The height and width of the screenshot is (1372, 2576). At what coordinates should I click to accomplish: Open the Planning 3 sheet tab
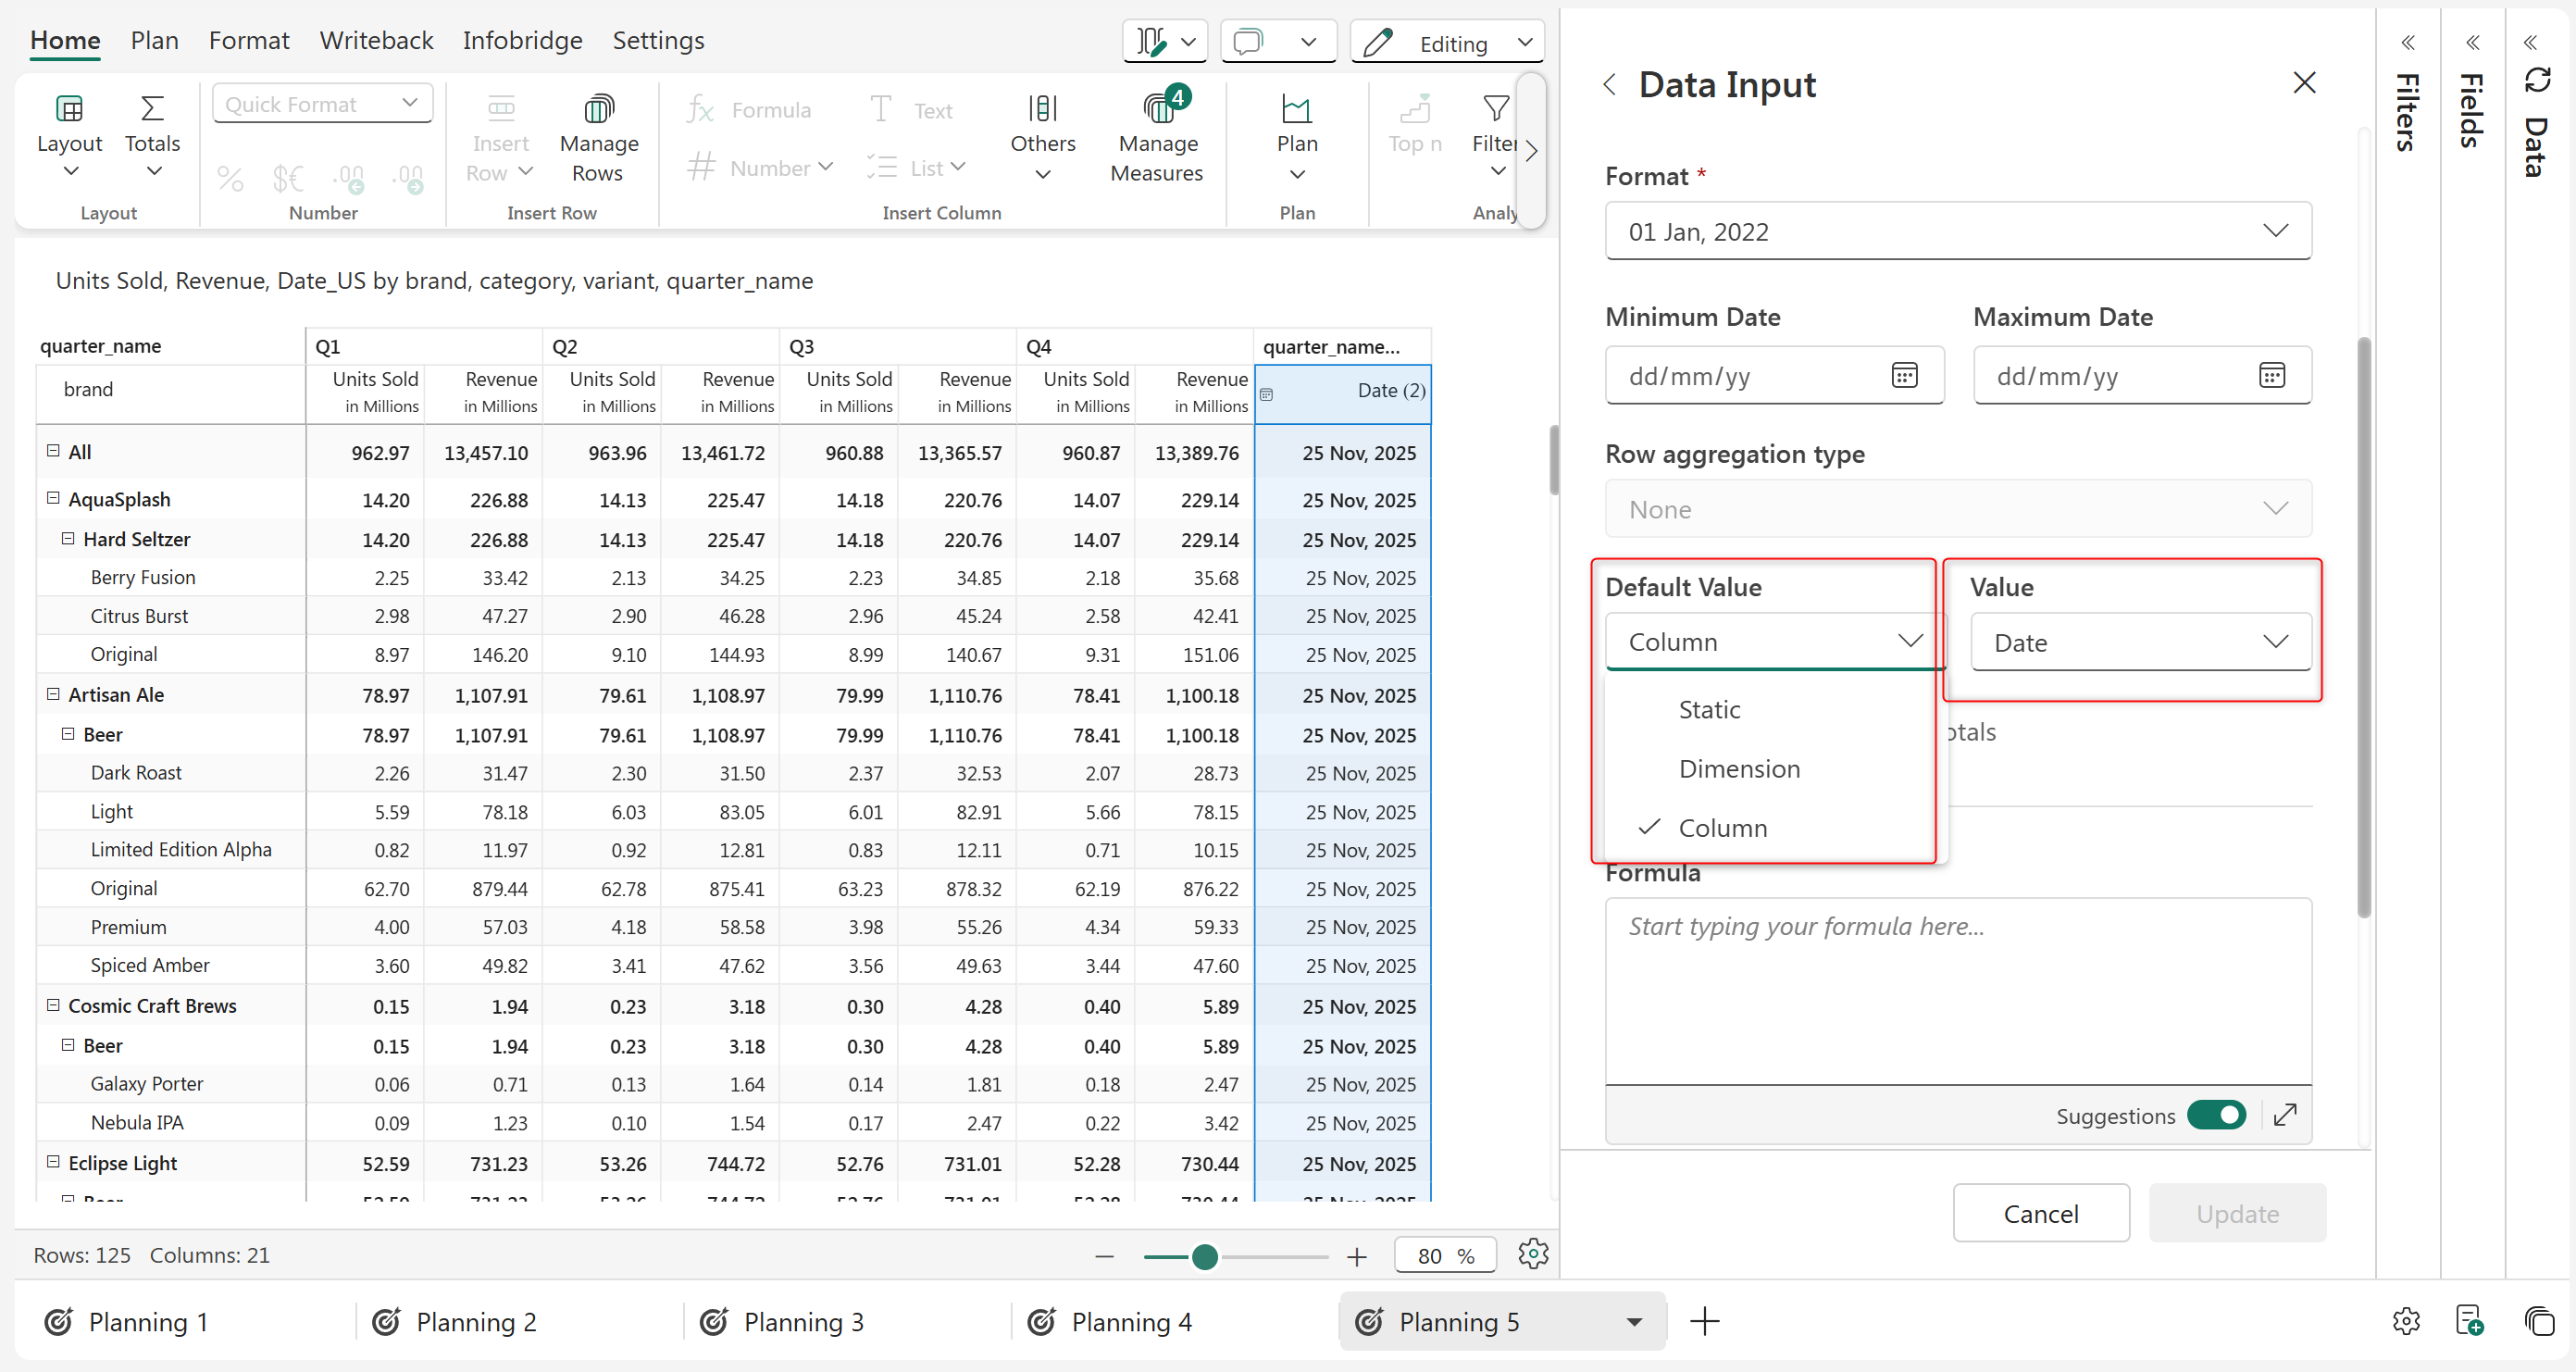802,1322
